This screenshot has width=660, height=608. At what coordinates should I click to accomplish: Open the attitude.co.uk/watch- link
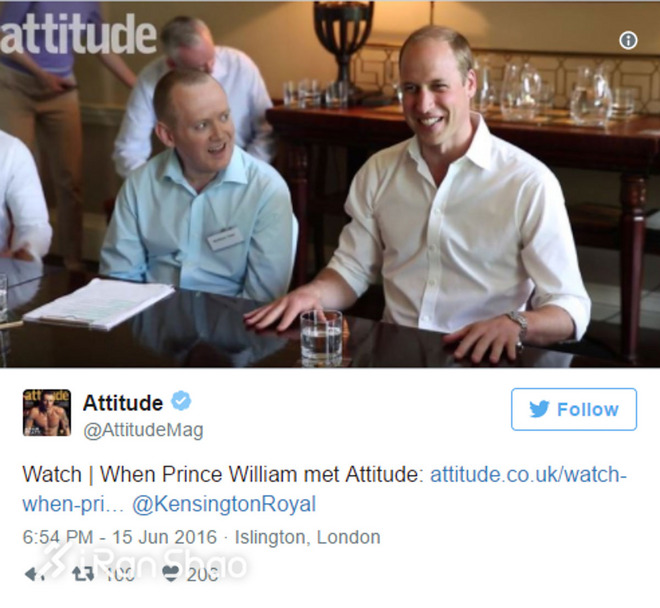tap(528, 475)
